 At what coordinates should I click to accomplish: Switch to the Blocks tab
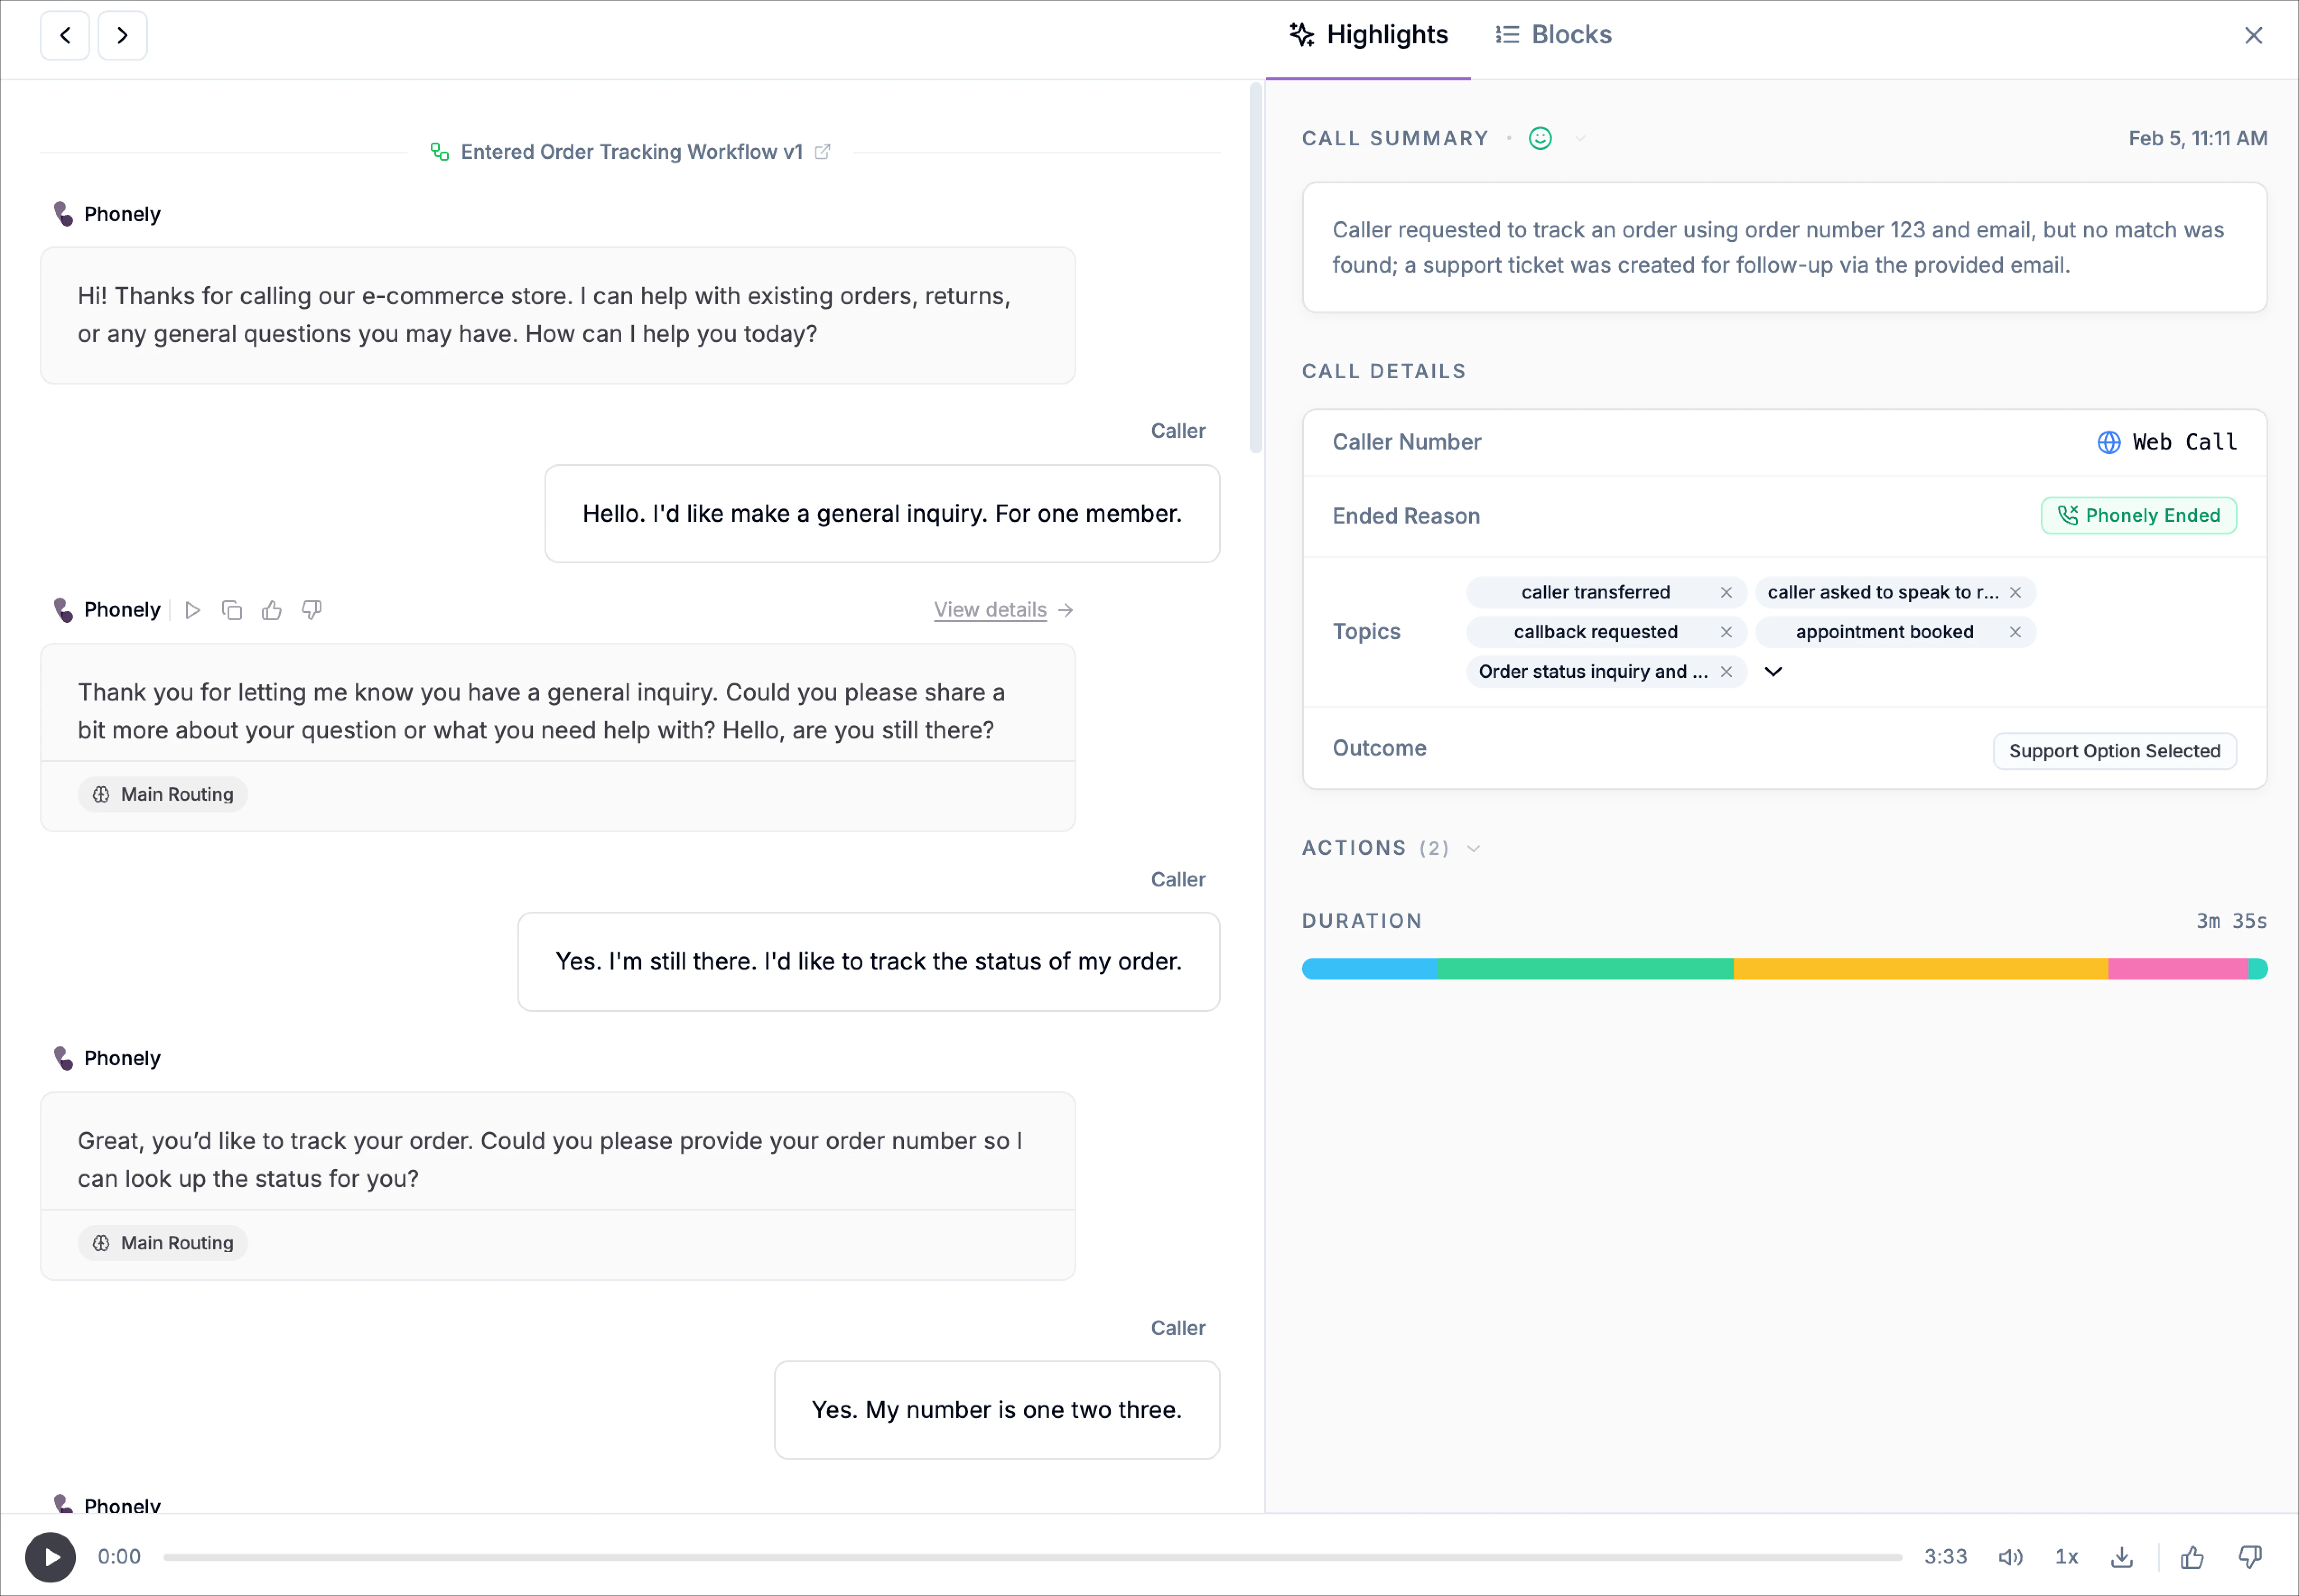click(x=1554, y=35)
